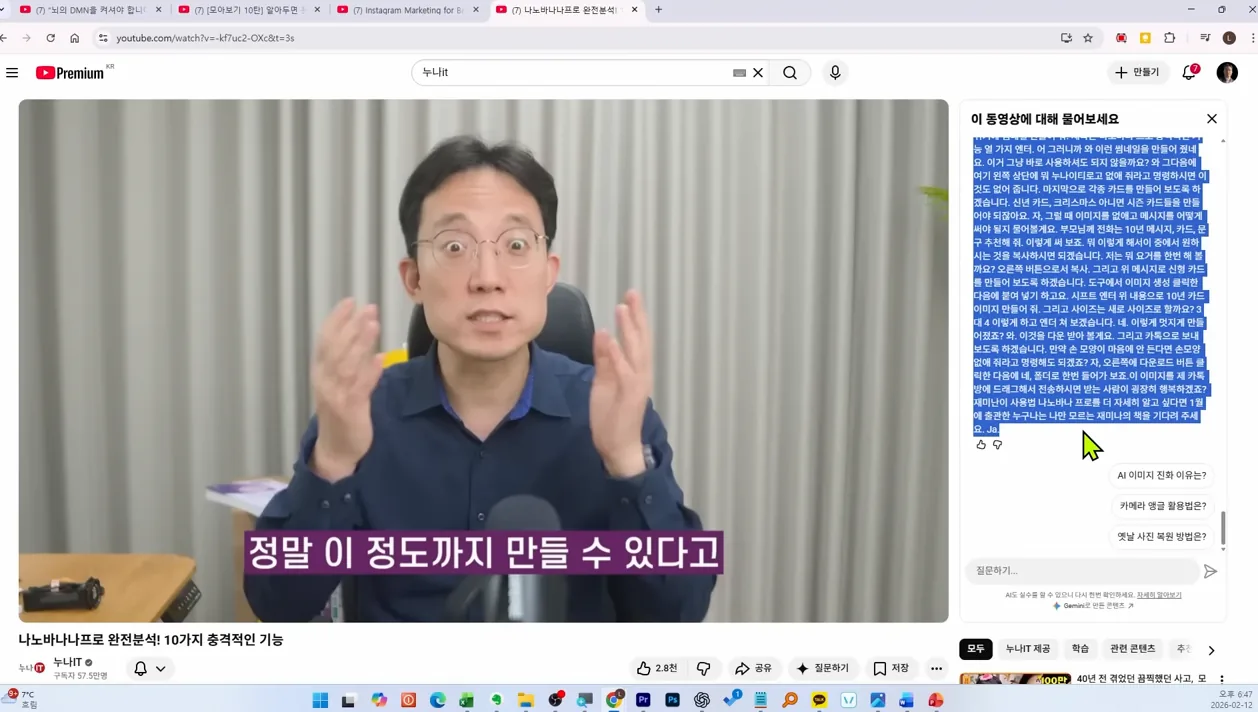Open the Windows Start menu
Image resolution: width=1258 pixels, height=712 pixels.
point(320,700)
